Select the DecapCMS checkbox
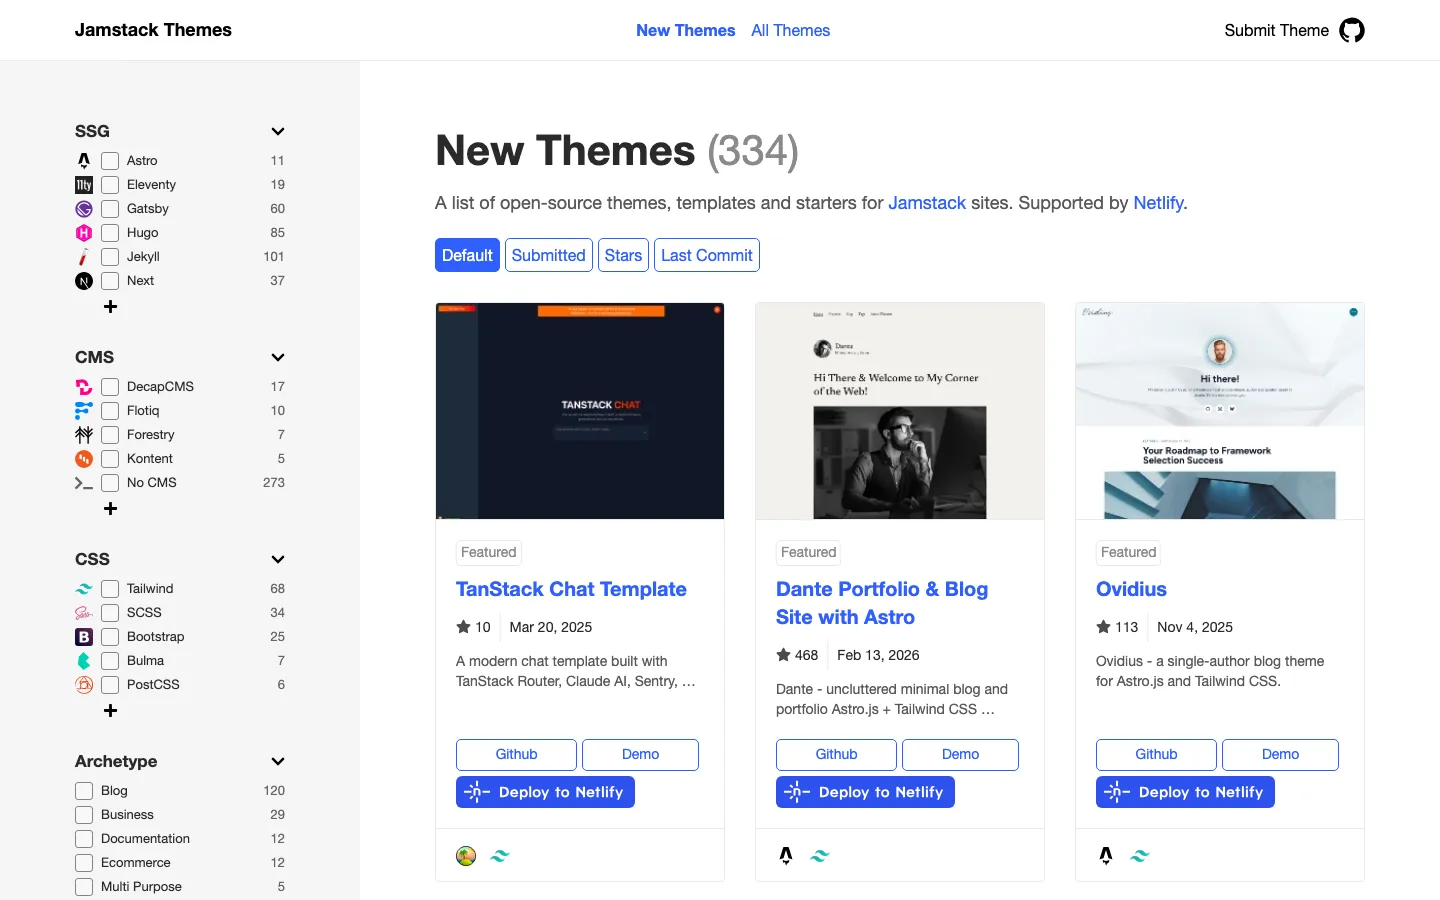1440x900 pixels. (x=110, y=386)
